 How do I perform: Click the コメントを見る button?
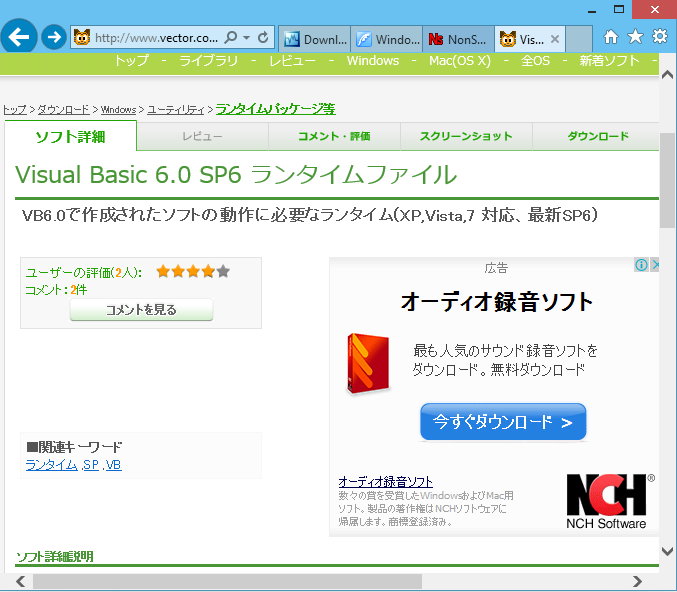(141, 310)
